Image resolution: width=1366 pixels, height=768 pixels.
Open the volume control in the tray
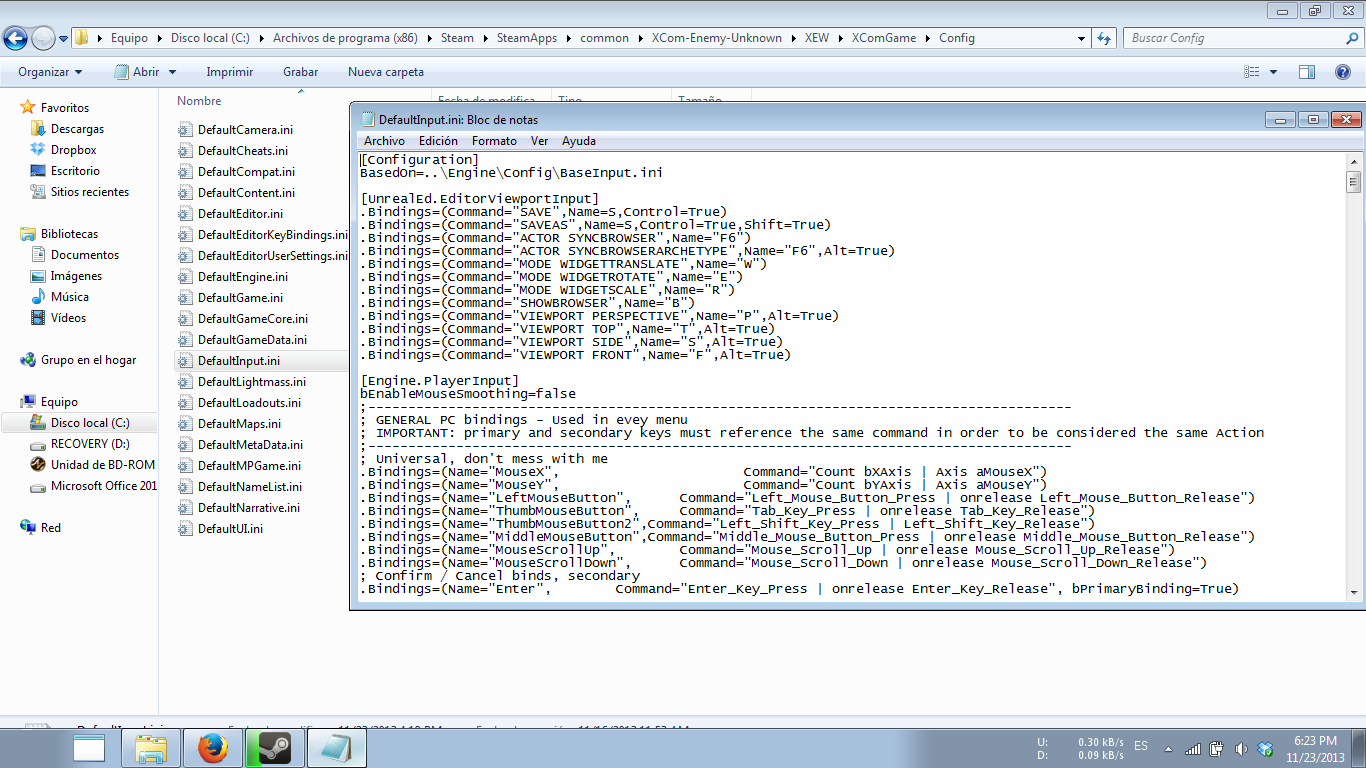pos(1241,749)
